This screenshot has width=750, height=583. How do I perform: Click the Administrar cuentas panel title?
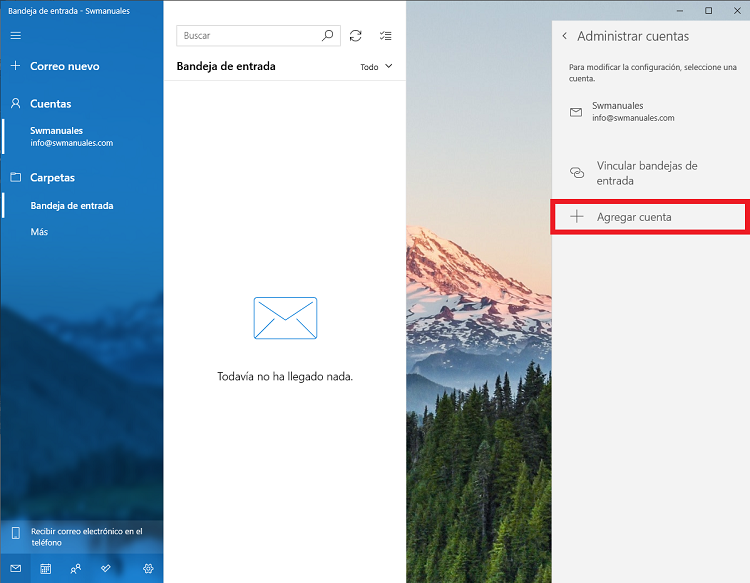[633, 36]
